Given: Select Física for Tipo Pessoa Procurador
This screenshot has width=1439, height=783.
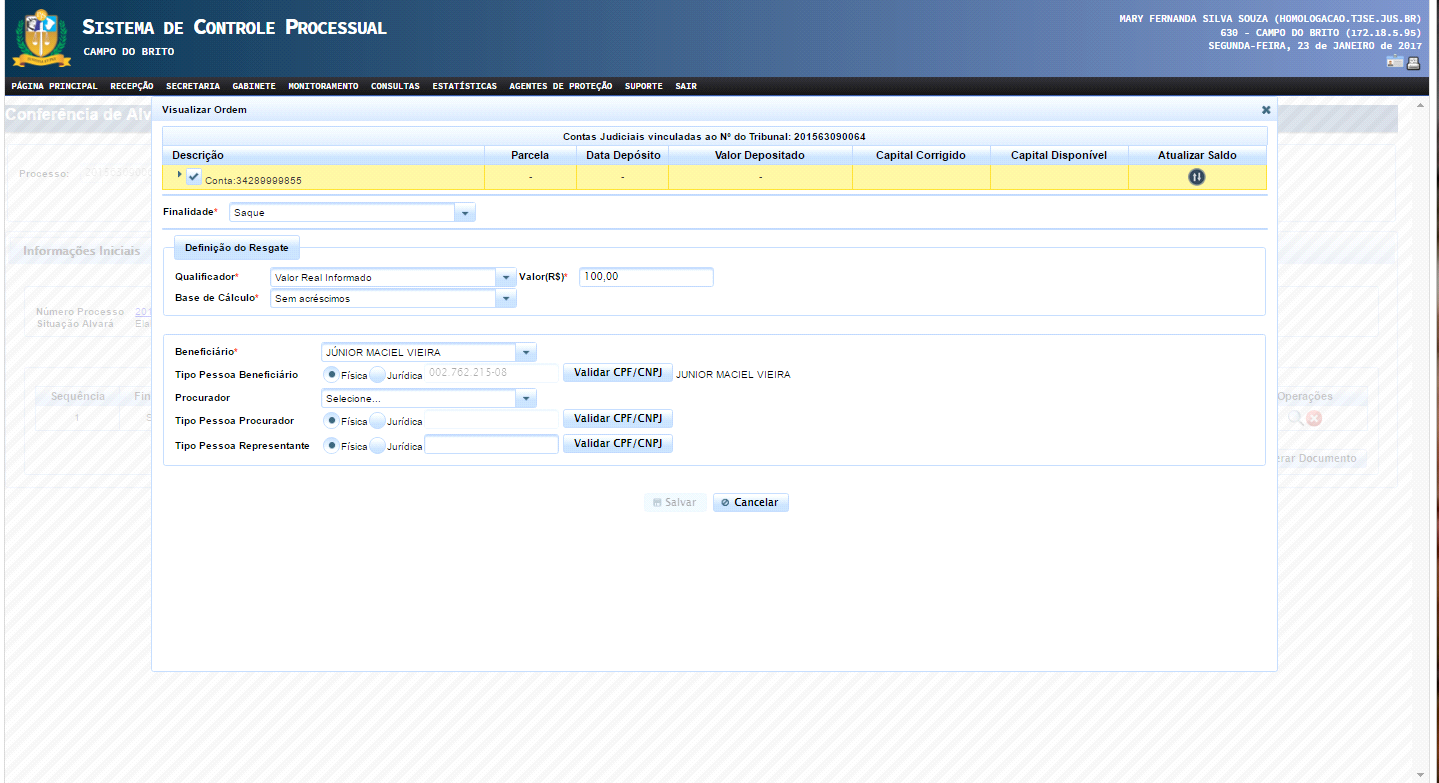Looking at the screenshot, I should 331,420.
